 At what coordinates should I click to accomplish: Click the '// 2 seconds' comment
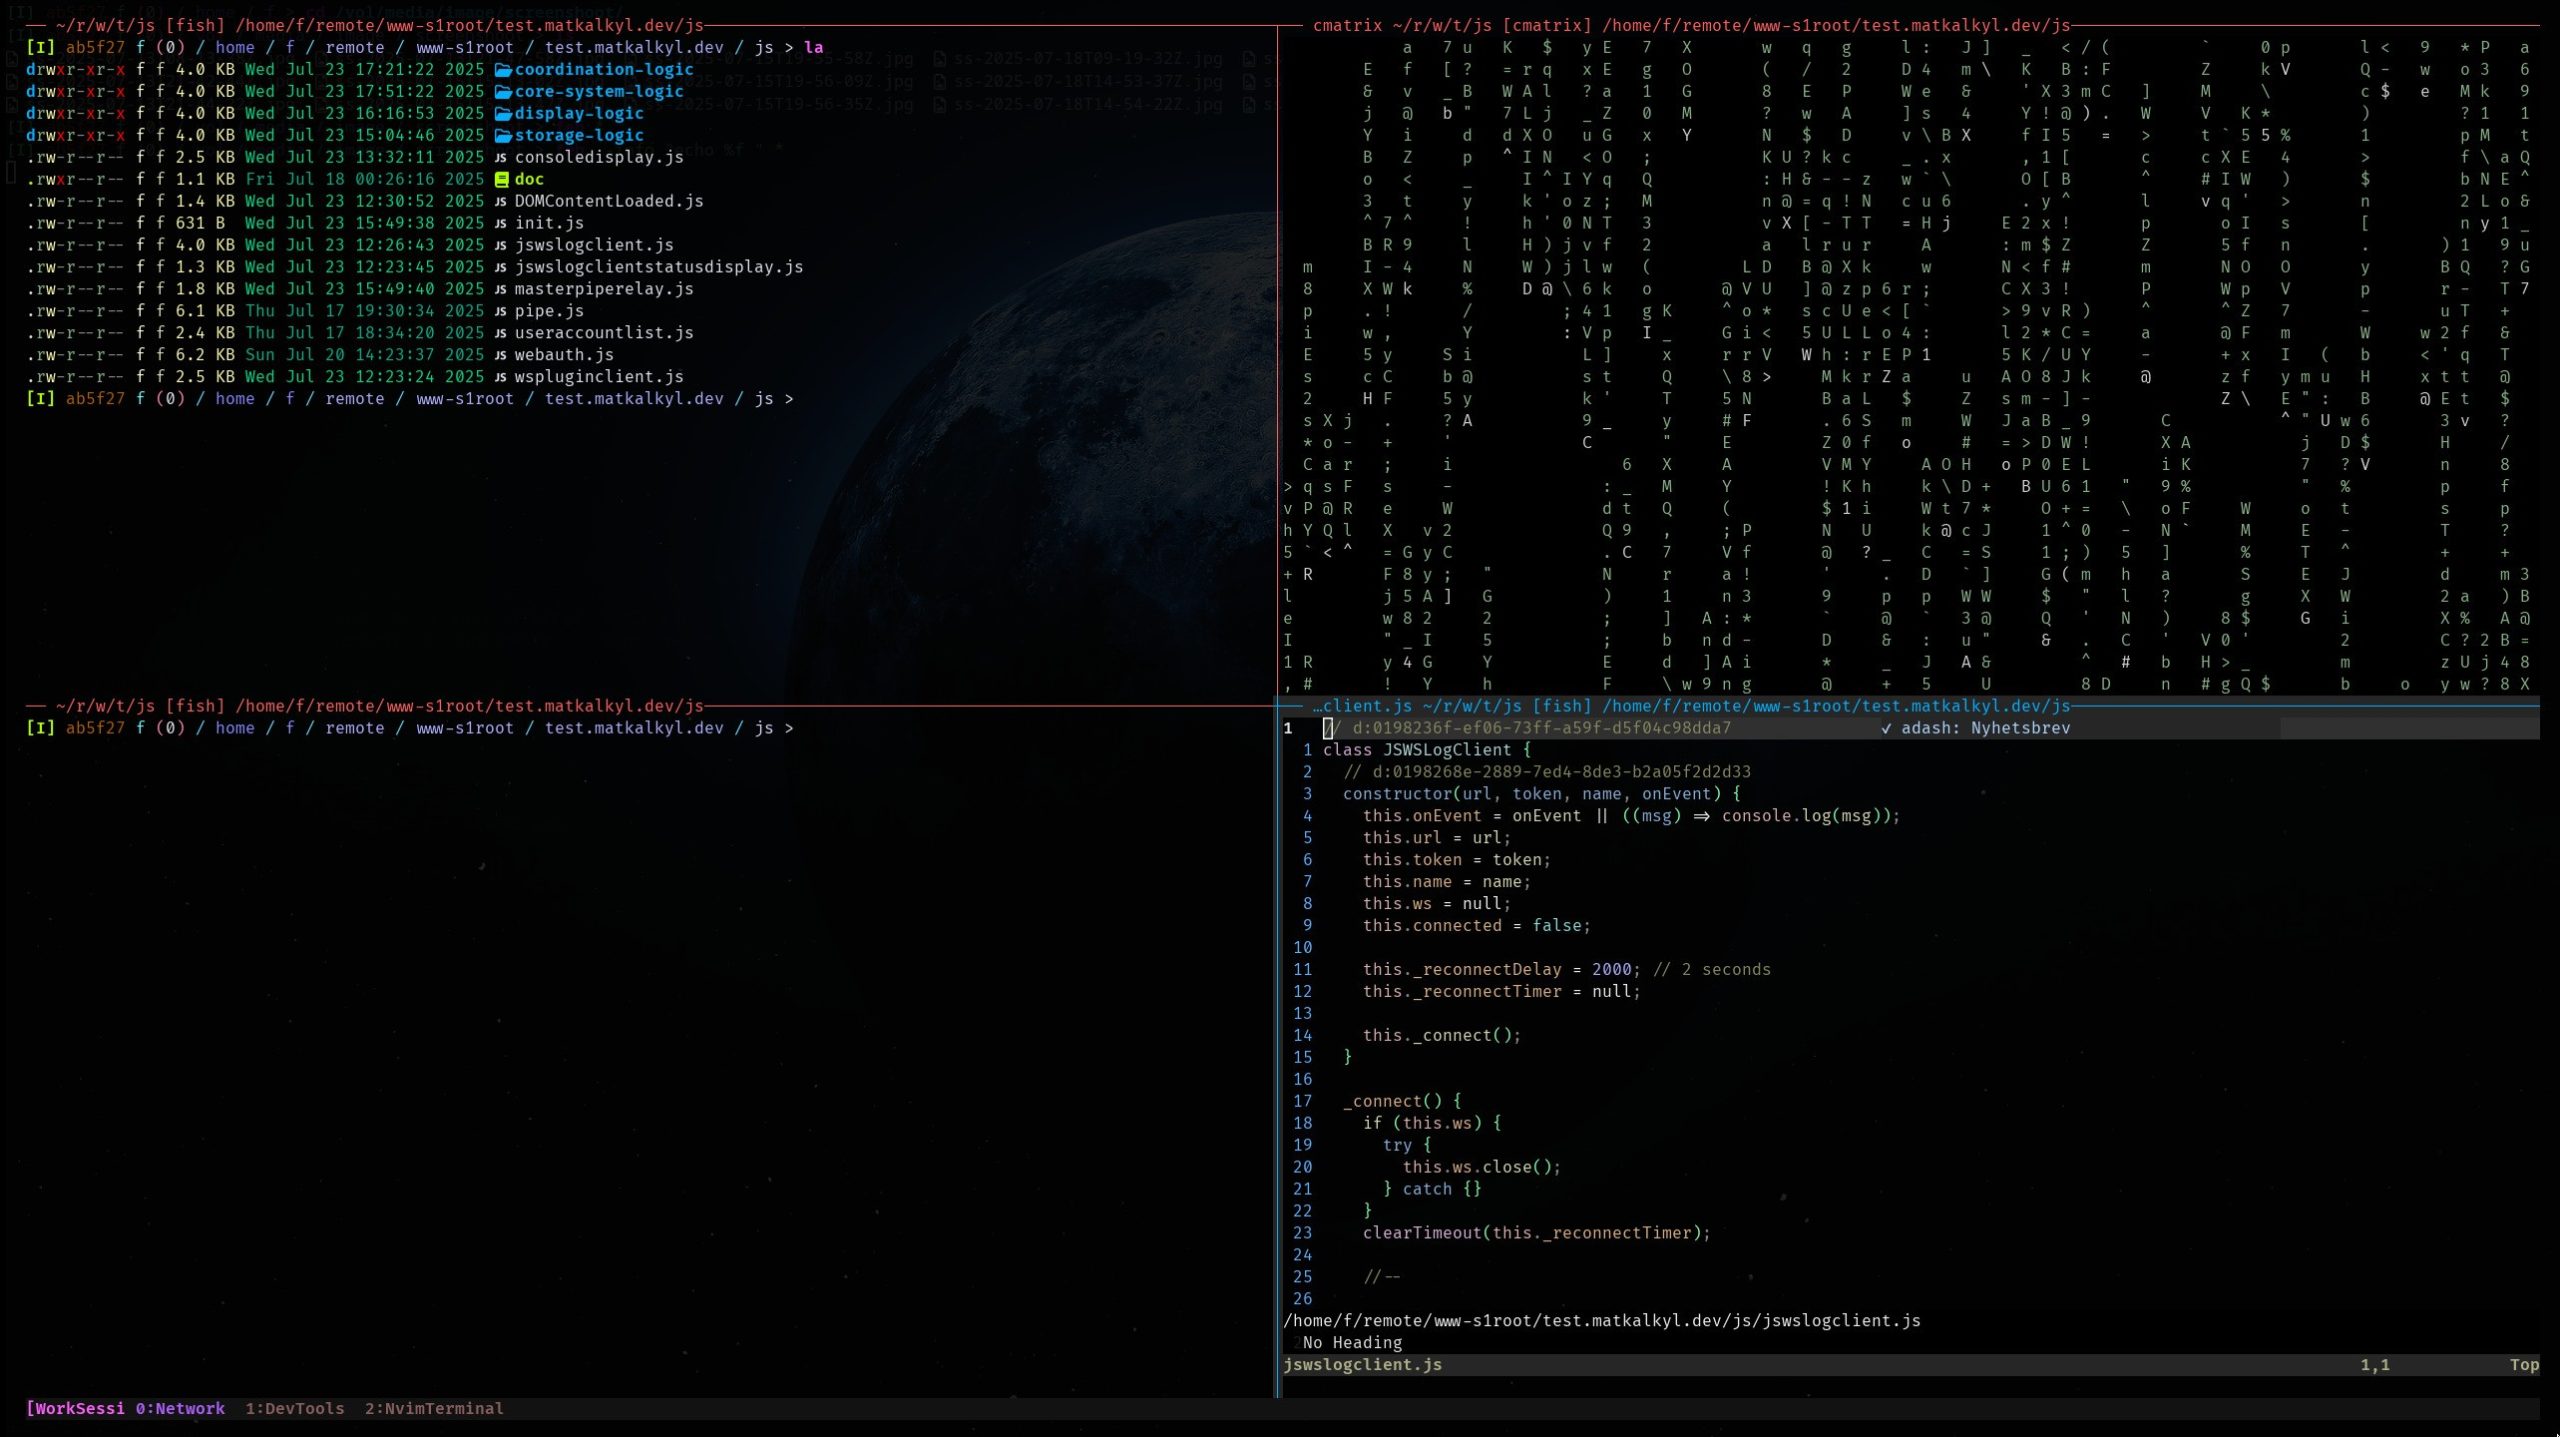1711,971
